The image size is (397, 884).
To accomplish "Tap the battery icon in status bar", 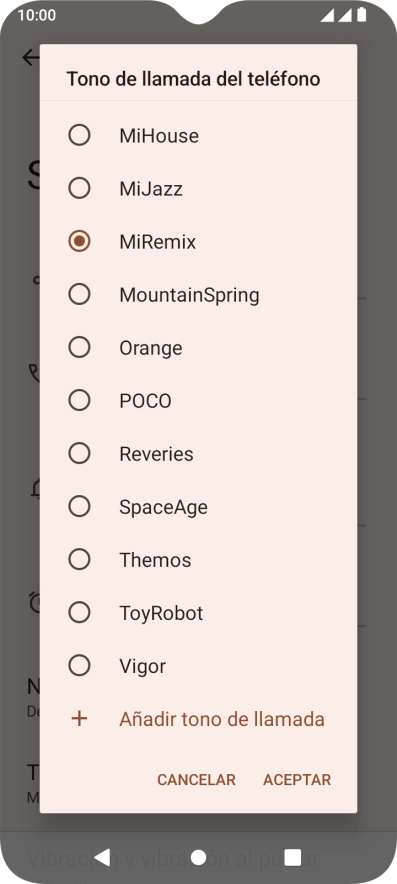I will (361, 15).
